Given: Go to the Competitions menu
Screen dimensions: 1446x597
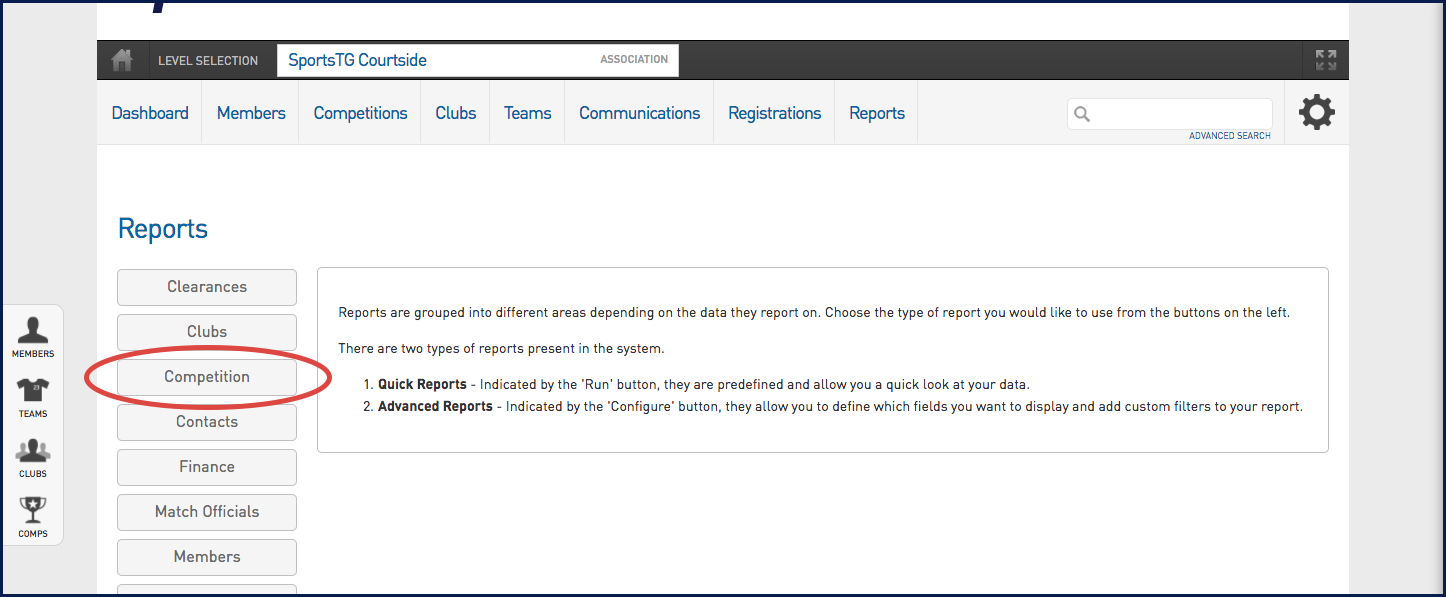Looking at the screenshot, I should coord(360,113).
